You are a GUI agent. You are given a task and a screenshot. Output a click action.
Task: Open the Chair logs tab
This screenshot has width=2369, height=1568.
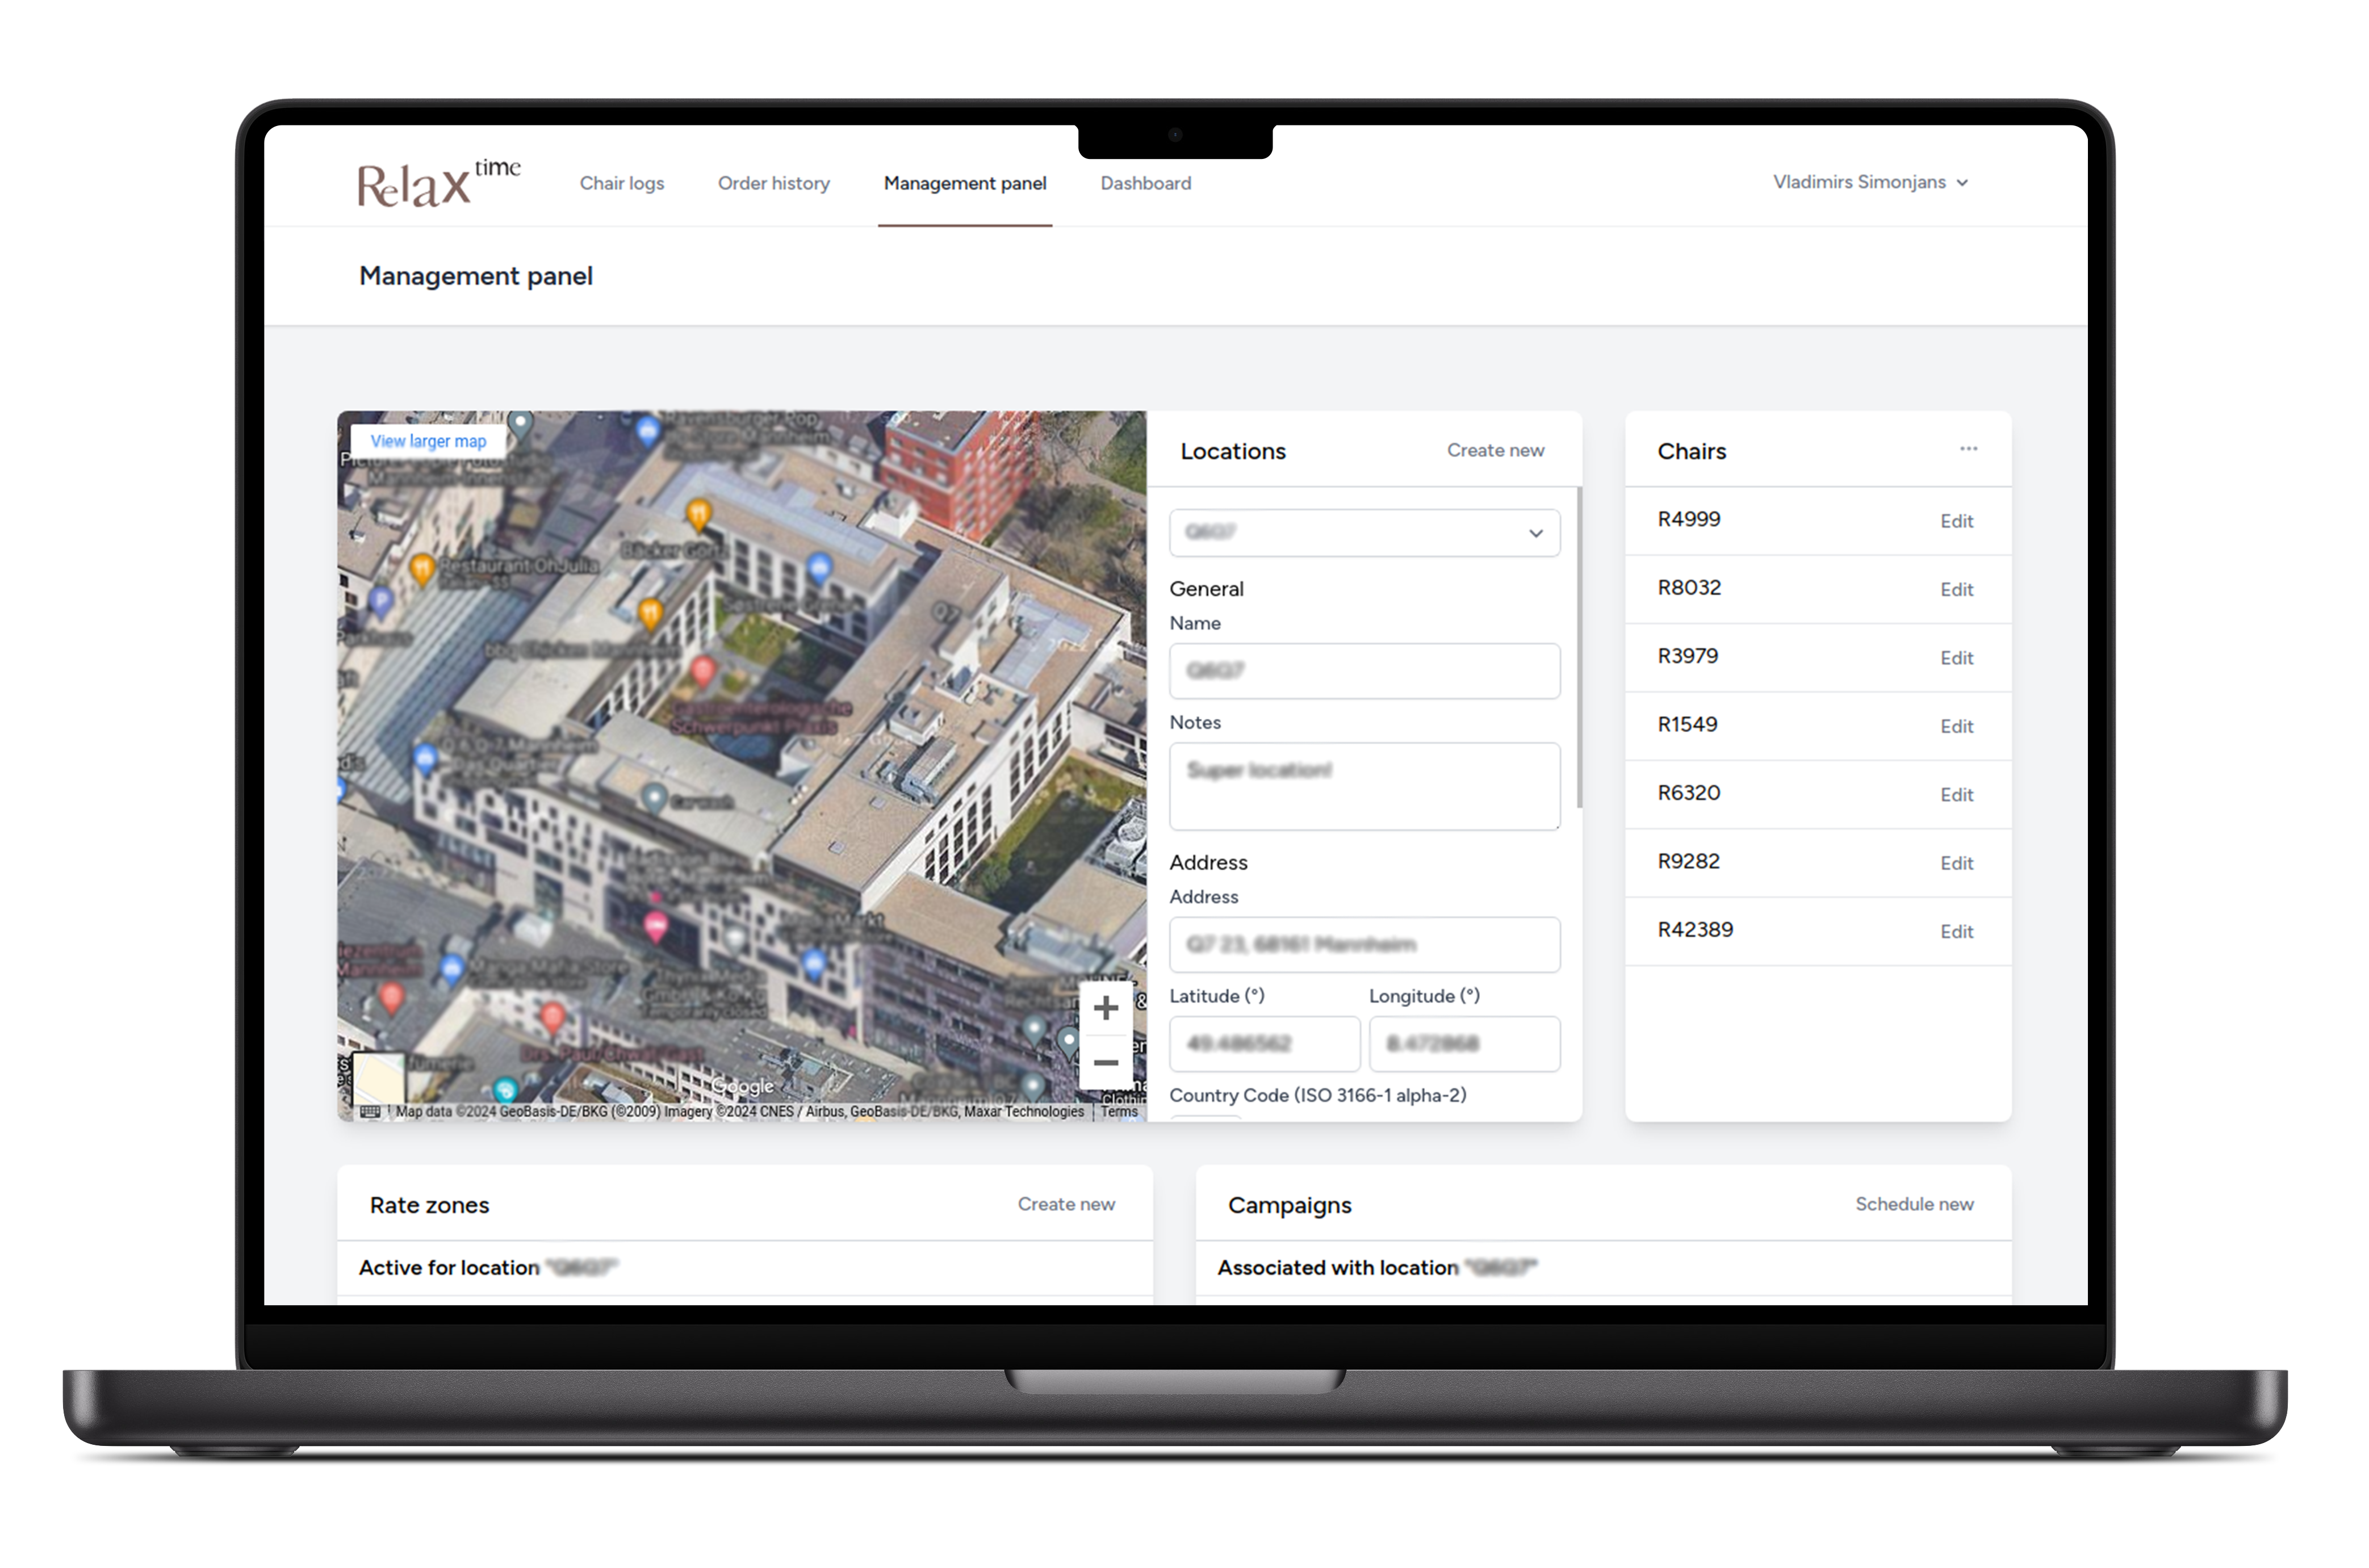pos(621,183)
